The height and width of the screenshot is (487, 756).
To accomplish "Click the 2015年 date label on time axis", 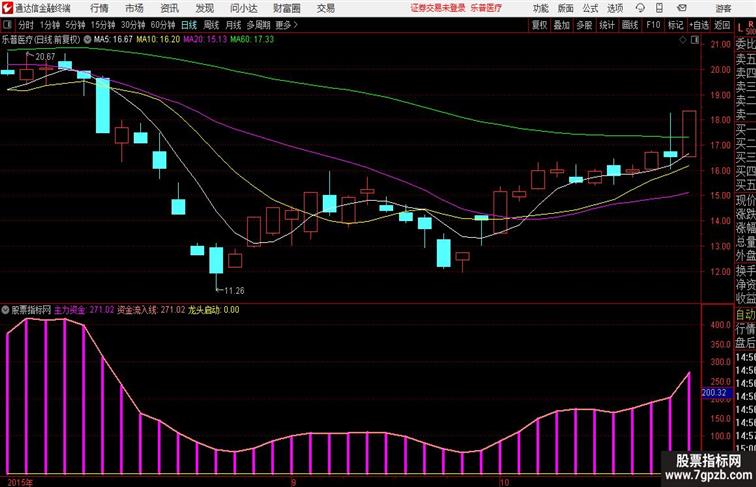I will click(20, 482).
